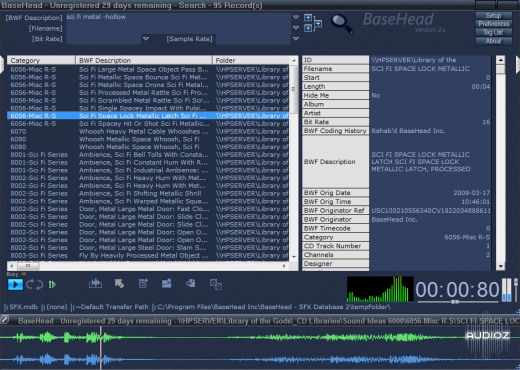The image size is (520, 370).
Task: Click the metadata panel scroll up arrow
Action: (x=500, y=60)
